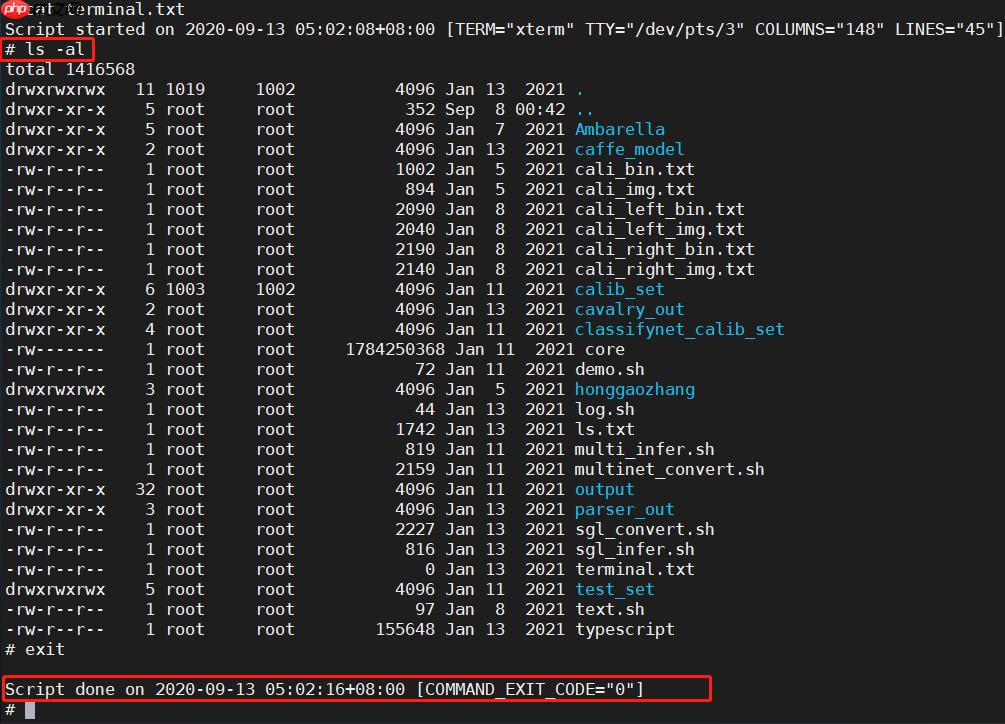The height and width of the screenshot is (724, 1005).
Task: Select the 'Ambarella' directory name
Action: pyautogui.click(x=620, y=129)
